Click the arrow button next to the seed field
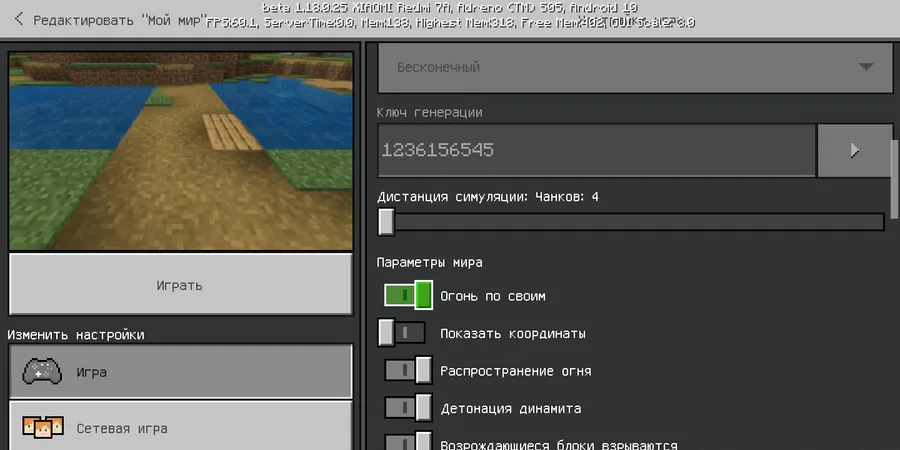Screen dimensions: 900x450 [x=854, y=150]
